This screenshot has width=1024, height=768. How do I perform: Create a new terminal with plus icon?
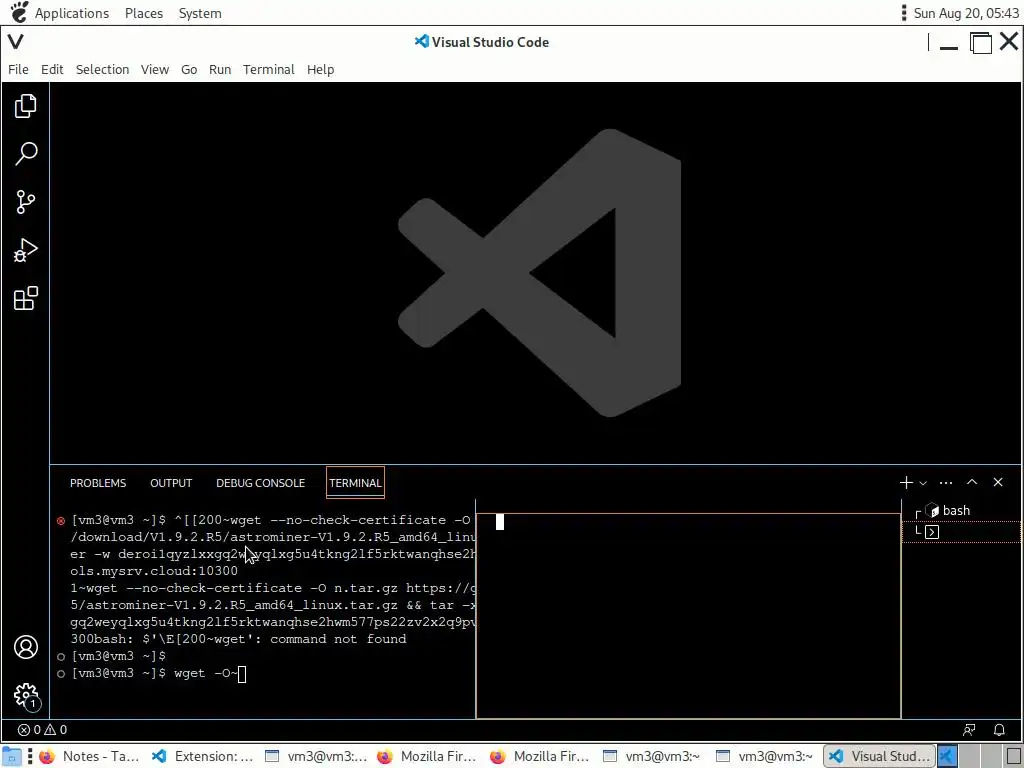[x=906, y=483]
